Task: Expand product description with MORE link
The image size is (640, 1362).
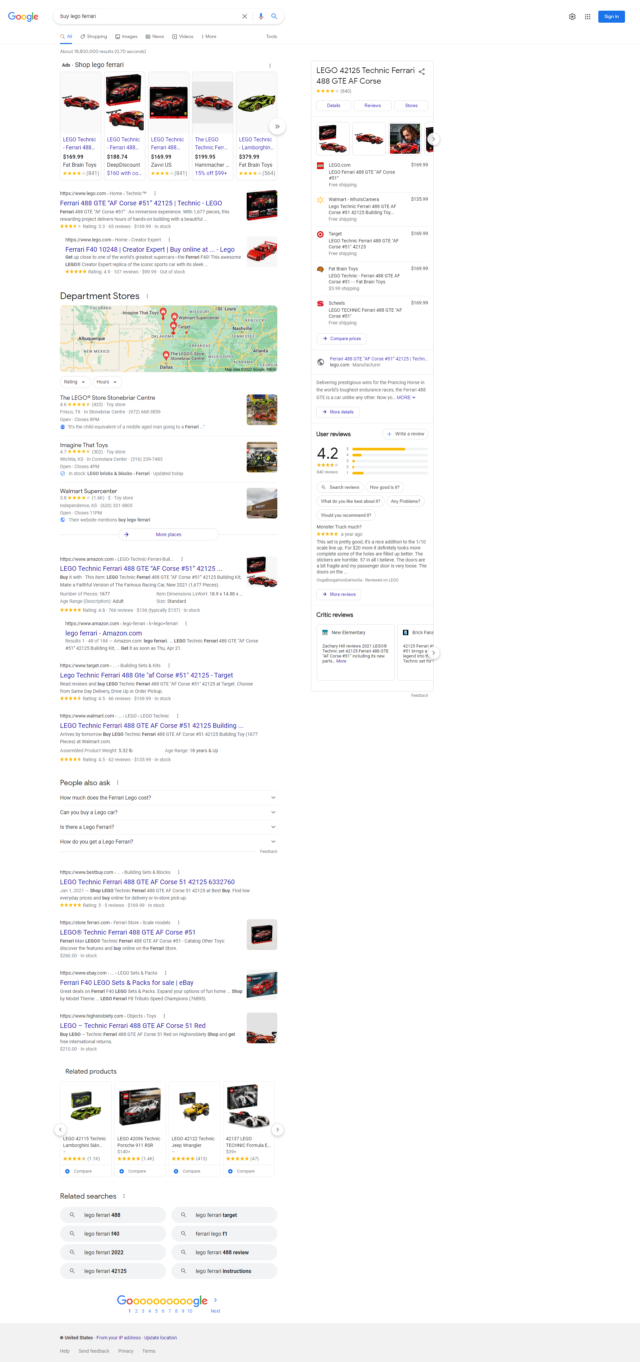Action: coord(406,397)
